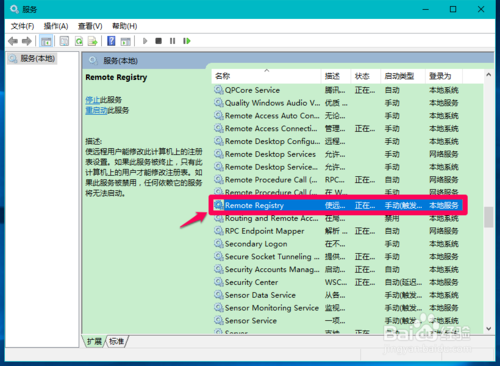Maximize the 服务 window
Image resolution: width=500 pixels, height=366 pixels.
(453, 9)
